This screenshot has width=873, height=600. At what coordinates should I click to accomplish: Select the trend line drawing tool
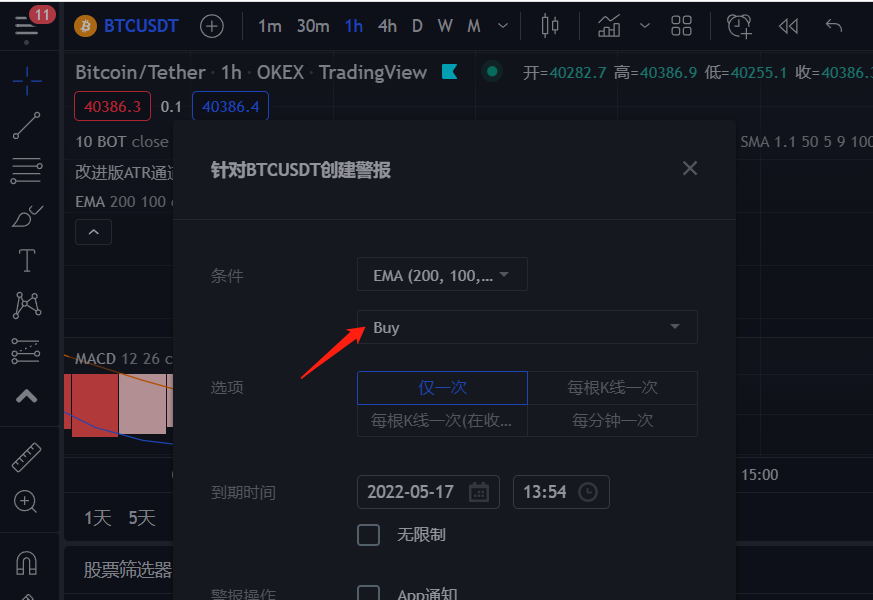[27, 126]
